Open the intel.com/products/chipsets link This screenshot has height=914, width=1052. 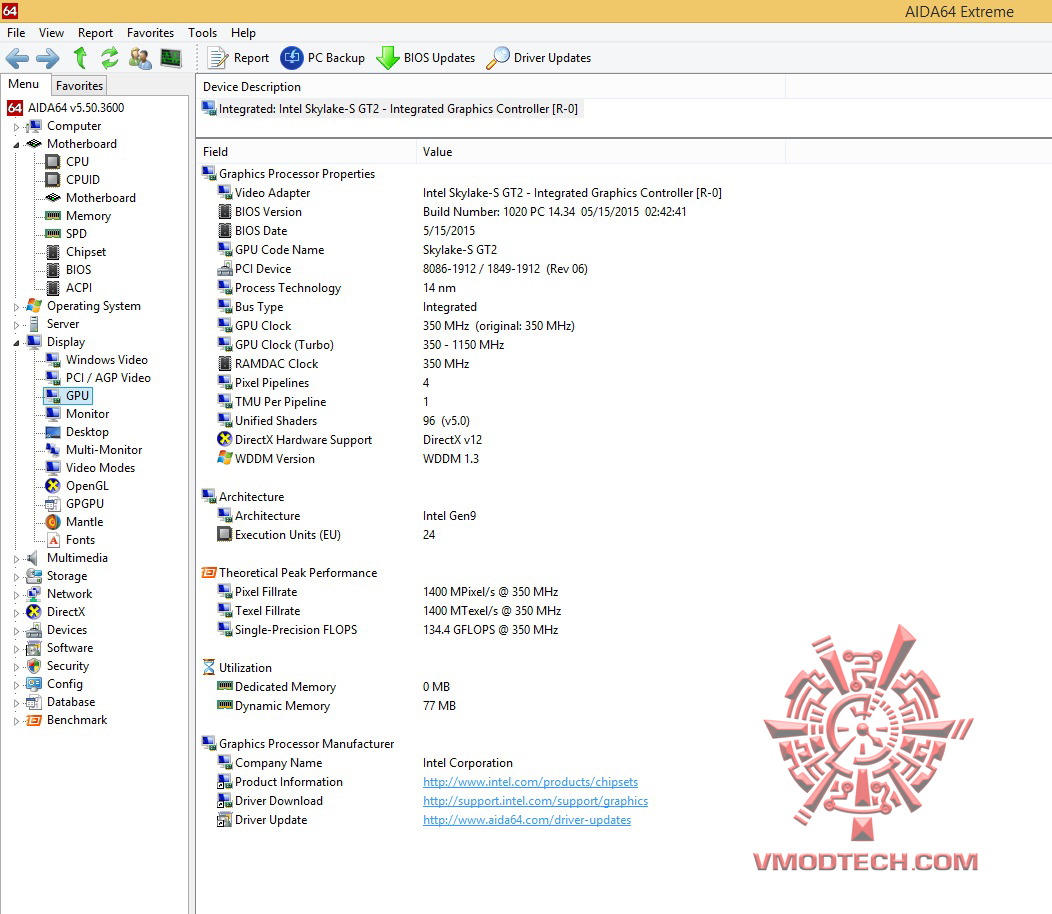pyautogui.click(x=530, y=782)
